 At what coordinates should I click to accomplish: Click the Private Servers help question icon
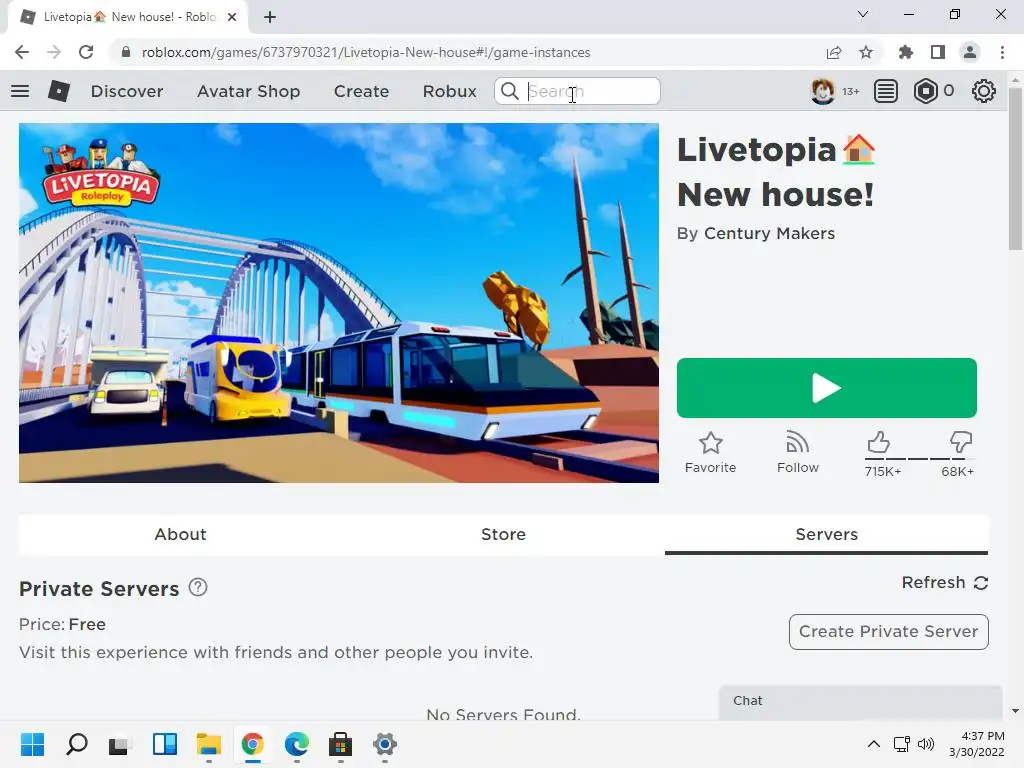[198, 588]
